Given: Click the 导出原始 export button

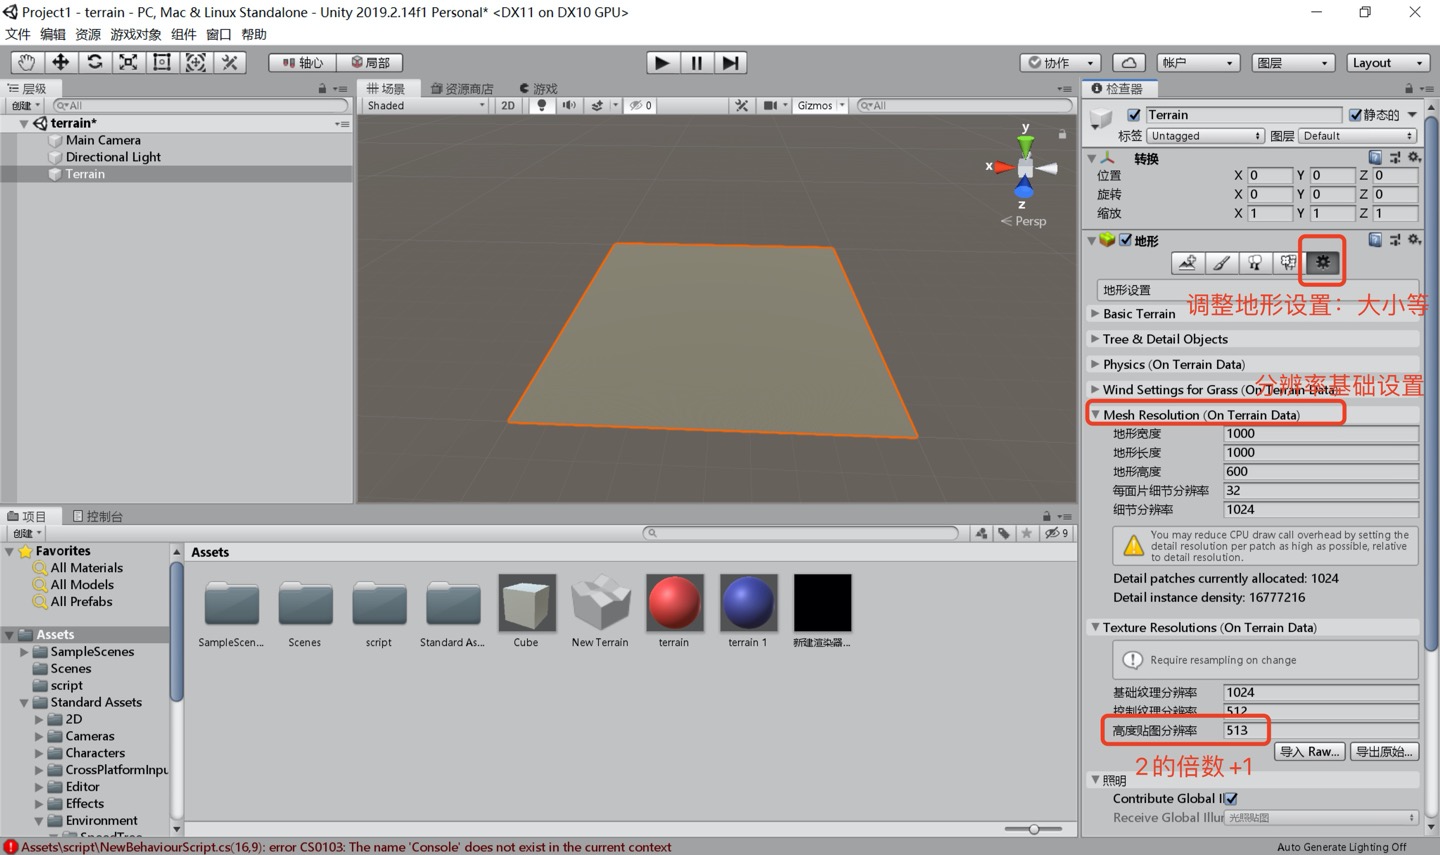Looking at the screenshot, I should (1384, 752).
